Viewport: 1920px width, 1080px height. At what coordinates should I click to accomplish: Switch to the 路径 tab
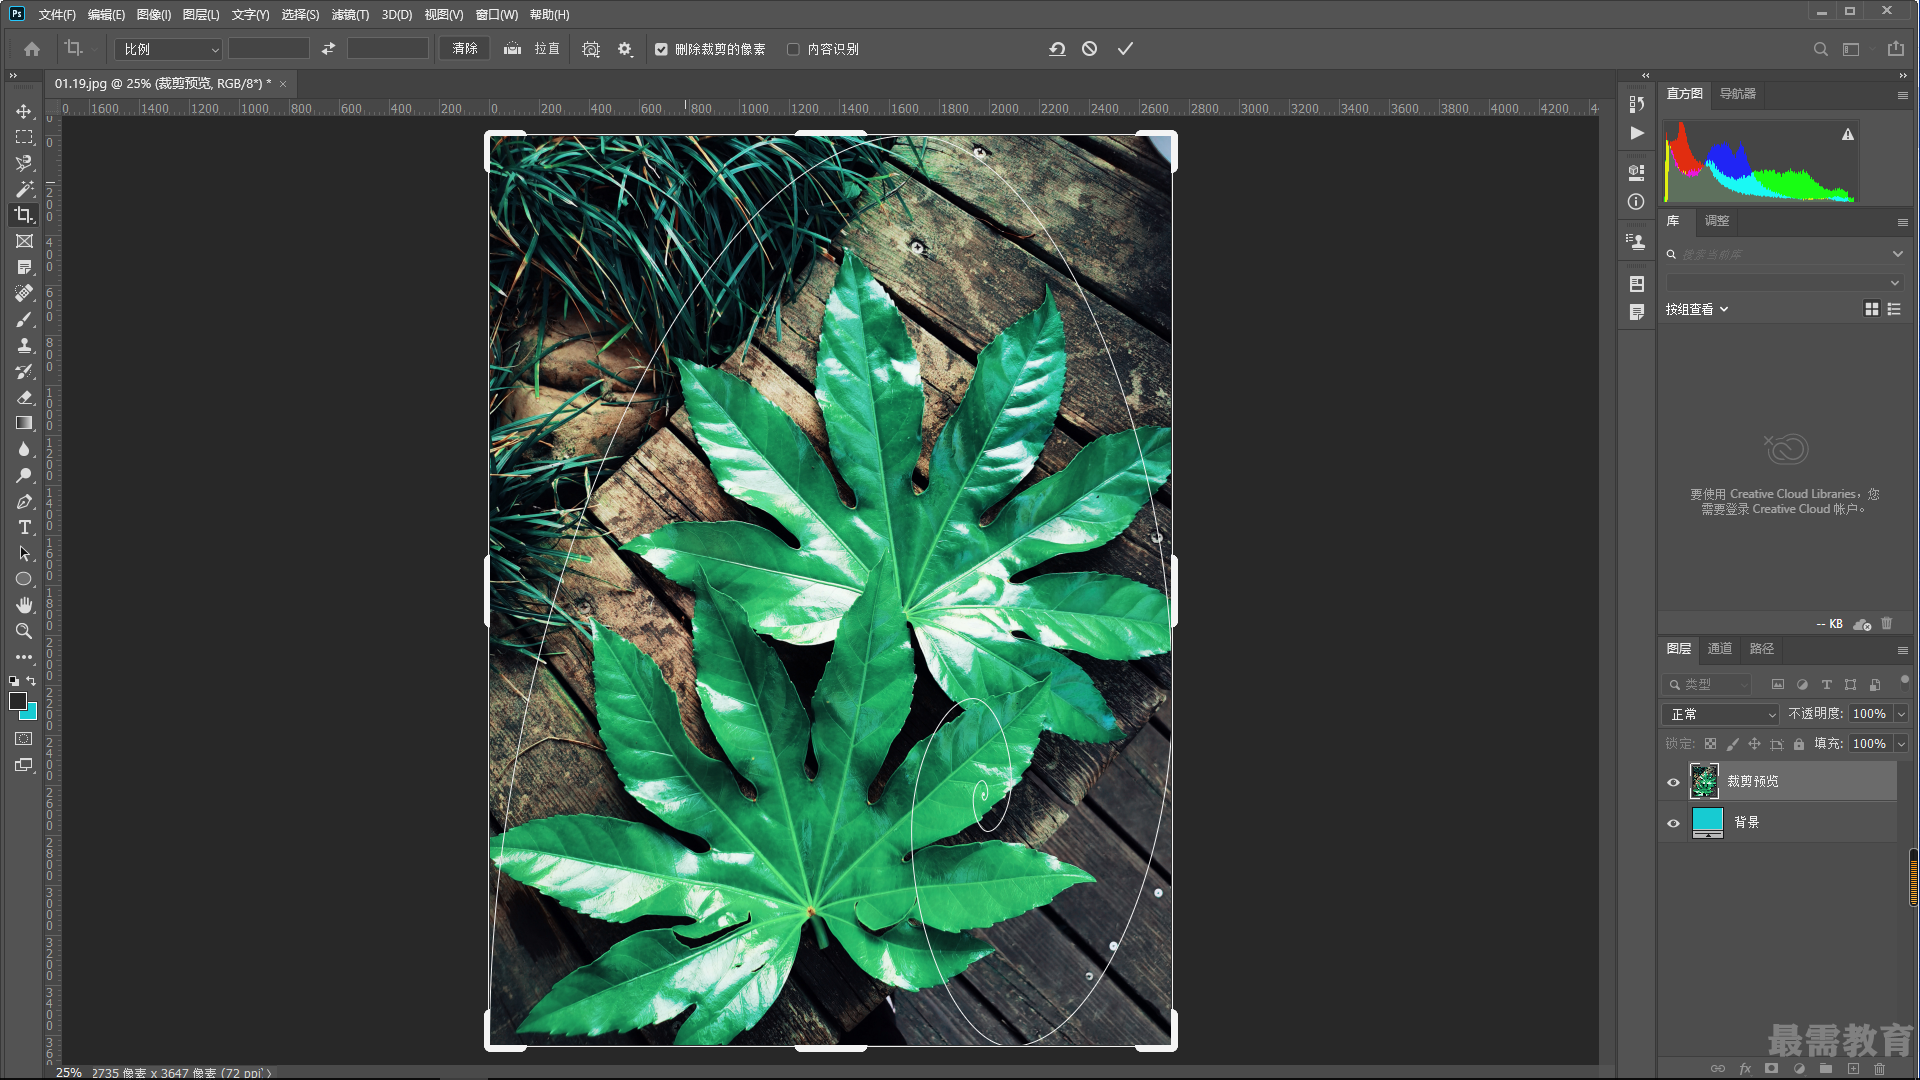[x=1762, y=649]
